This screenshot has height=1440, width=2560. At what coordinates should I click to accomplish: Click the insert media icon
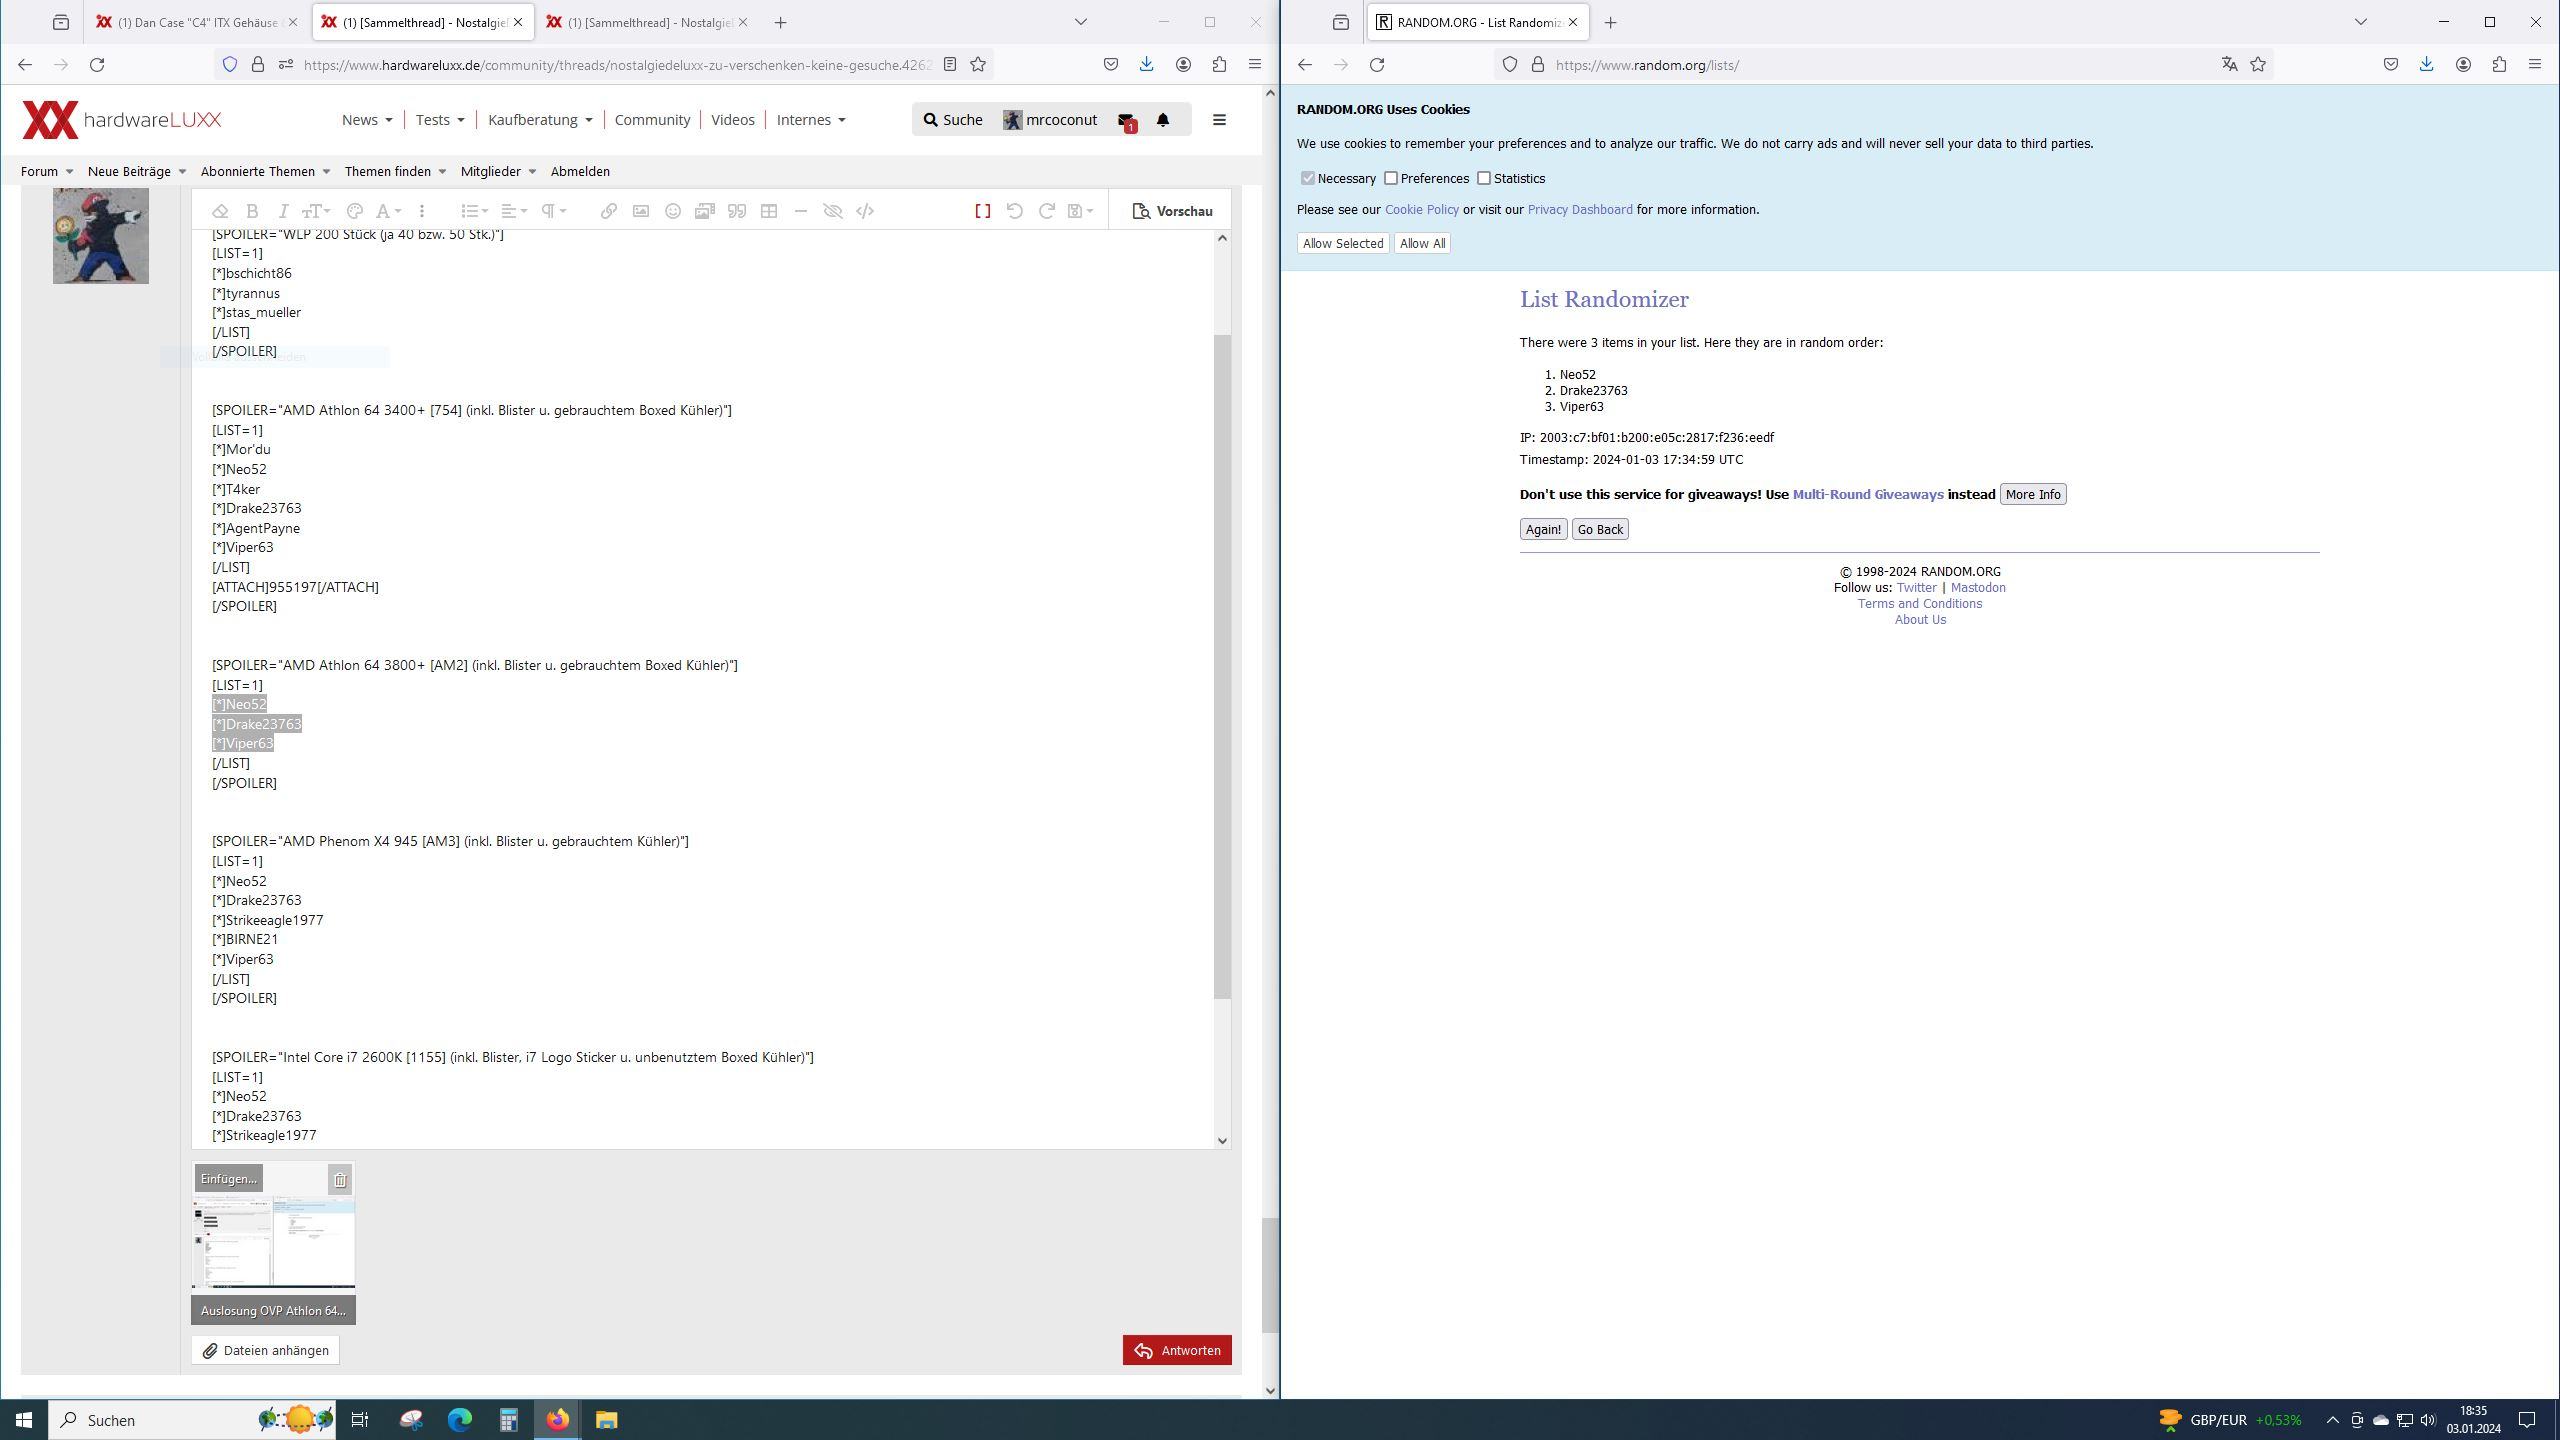pyautogui.click(x=705, y=211)
